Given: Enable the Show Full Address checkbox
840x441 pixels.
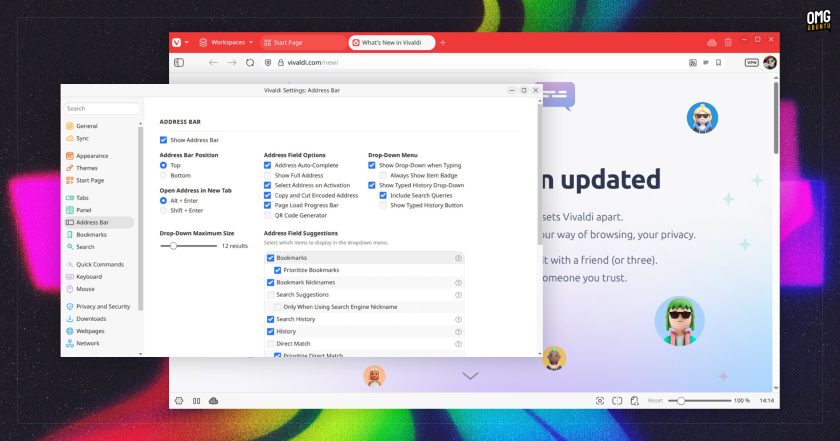Looking at the screenshot, I should point(267,175).
